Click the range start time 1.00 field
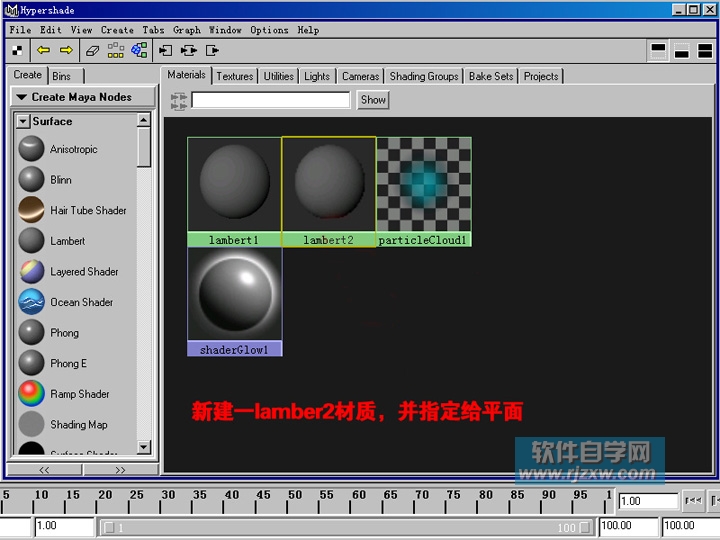720x540 pixels. [x=64, y=526]
